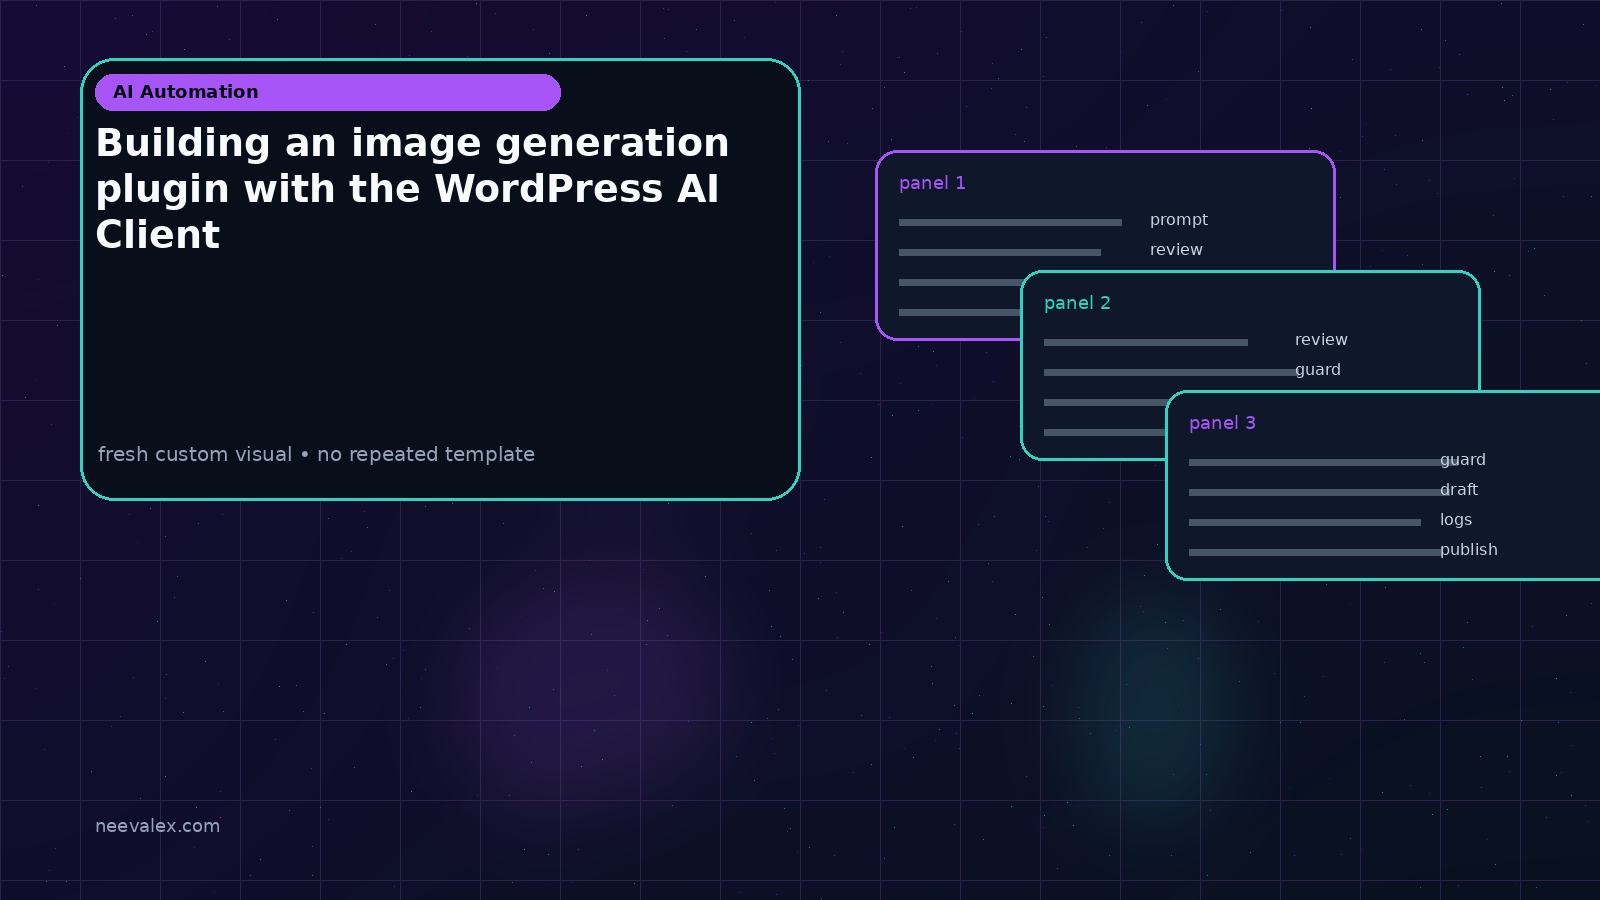
Task: Click the "AI Automation" purple badge
Action: pos(328,92)
